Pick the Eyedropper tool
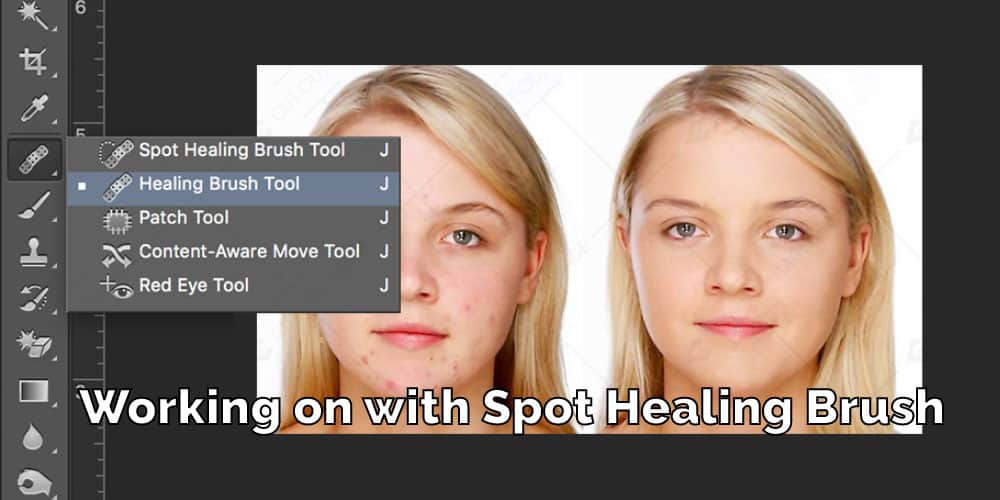1000x500 pixels. click(x=33, y=108)
